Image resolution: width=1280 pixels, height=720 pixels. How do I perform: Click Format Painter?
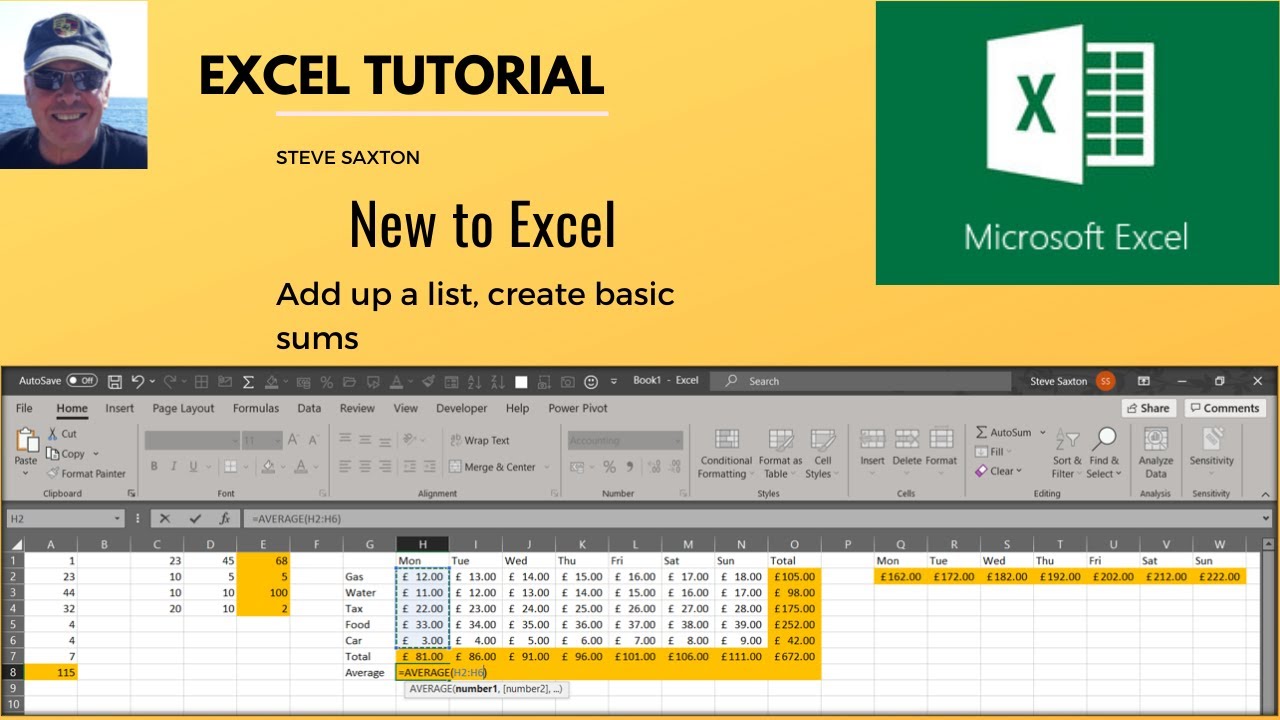[86, 474]
